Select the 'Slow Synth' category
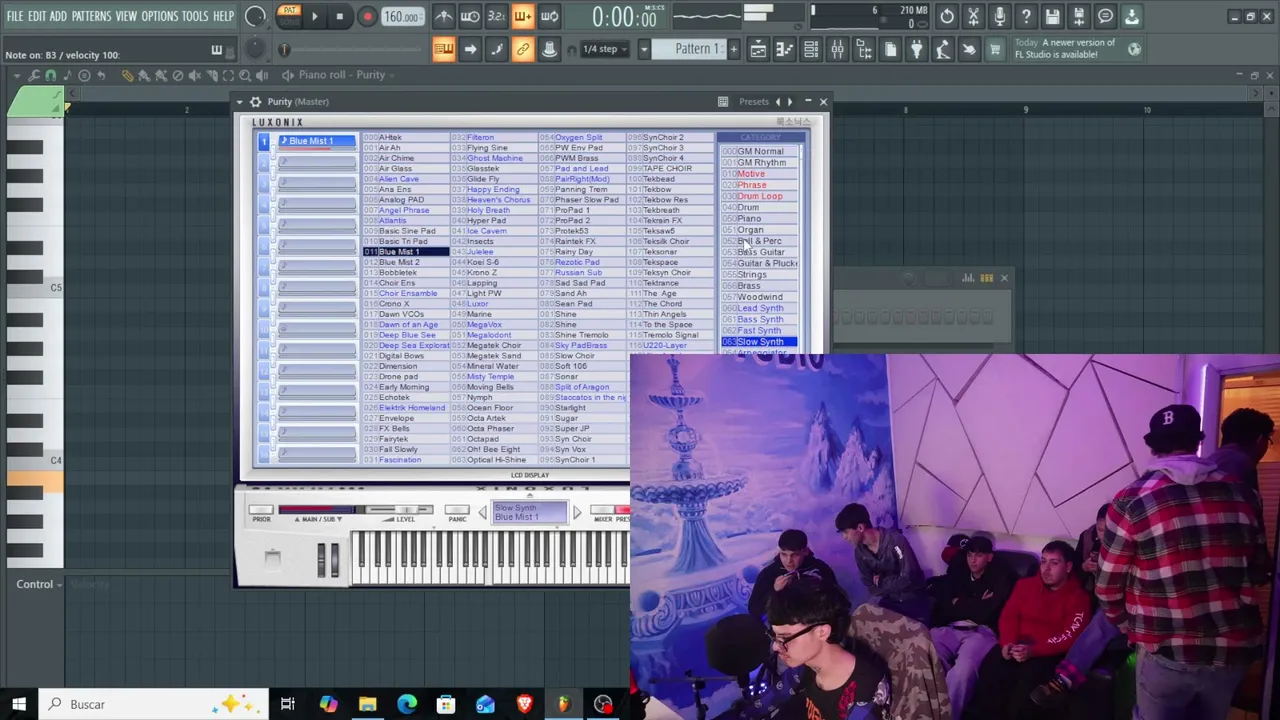Viewport: 1280px width, 720px height. pos(760,342)
